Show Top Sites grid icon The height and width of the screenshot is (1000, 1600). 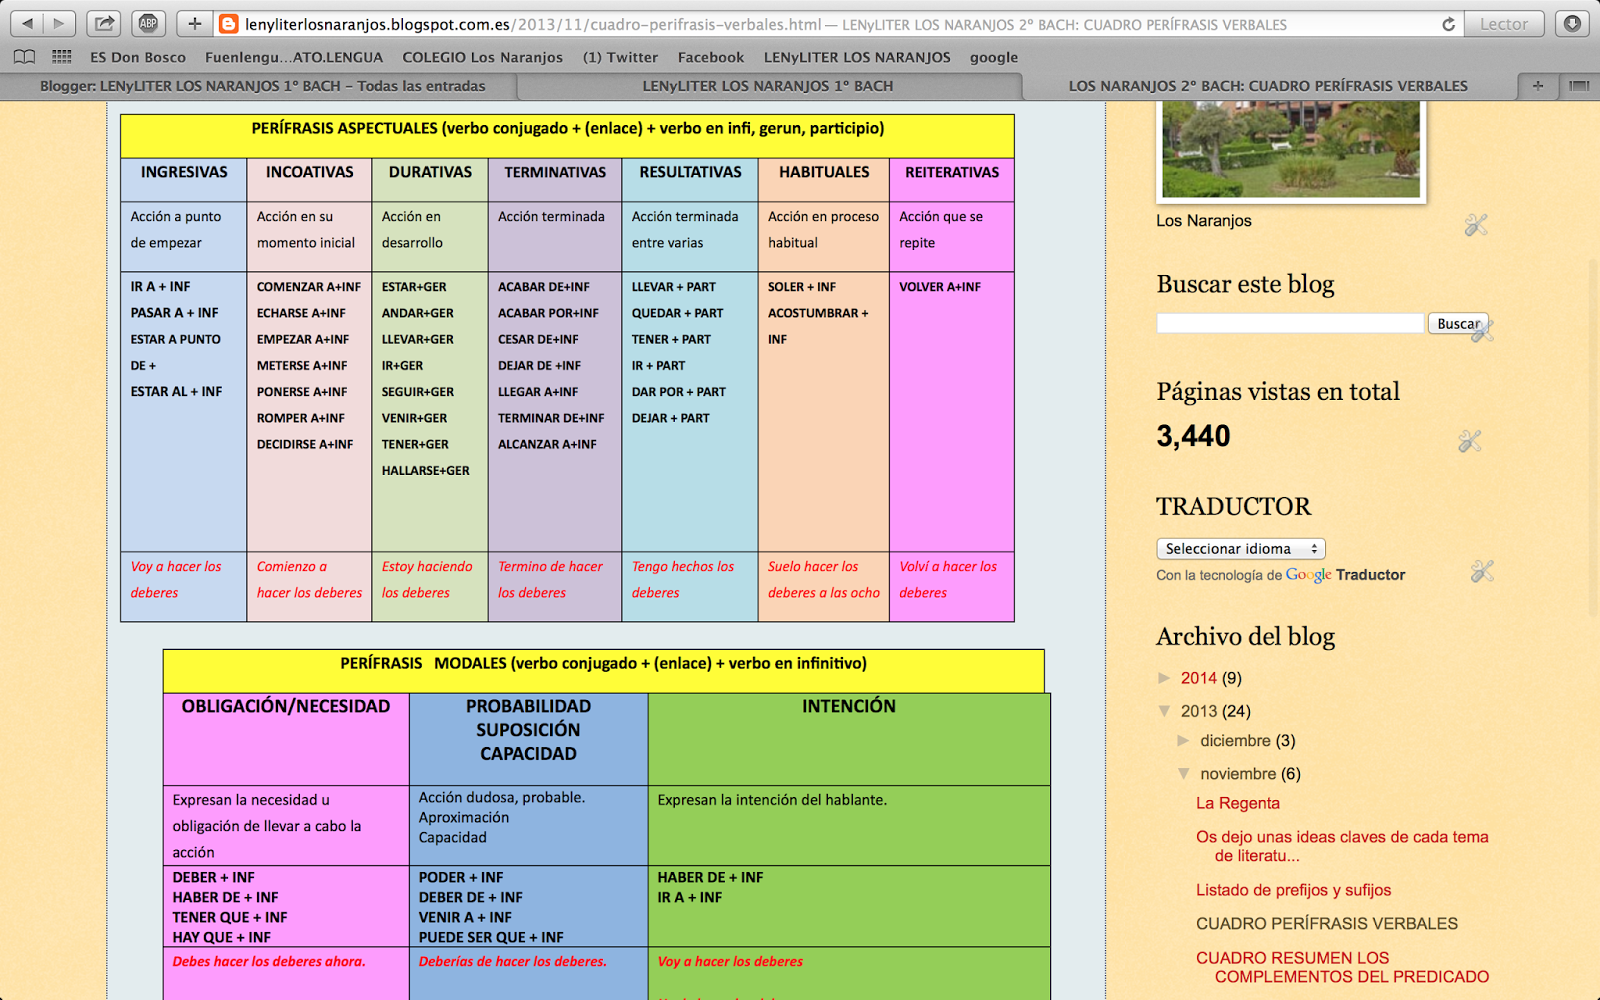point(62,57)
